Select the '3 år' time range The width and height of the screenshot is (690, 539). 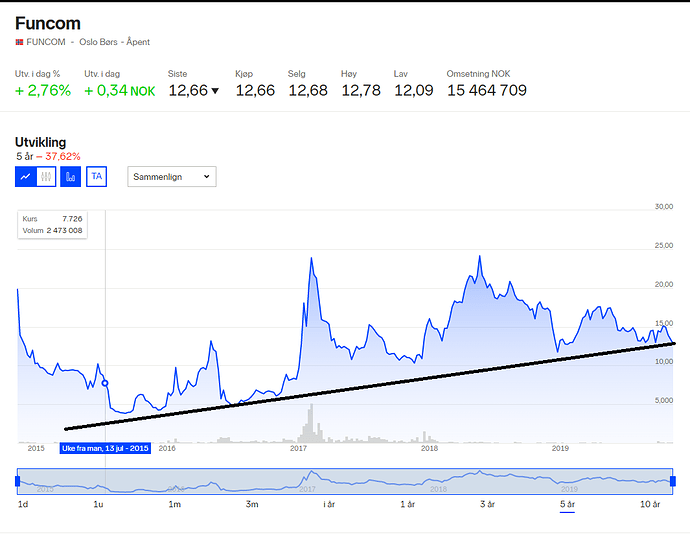click(487, 504)
